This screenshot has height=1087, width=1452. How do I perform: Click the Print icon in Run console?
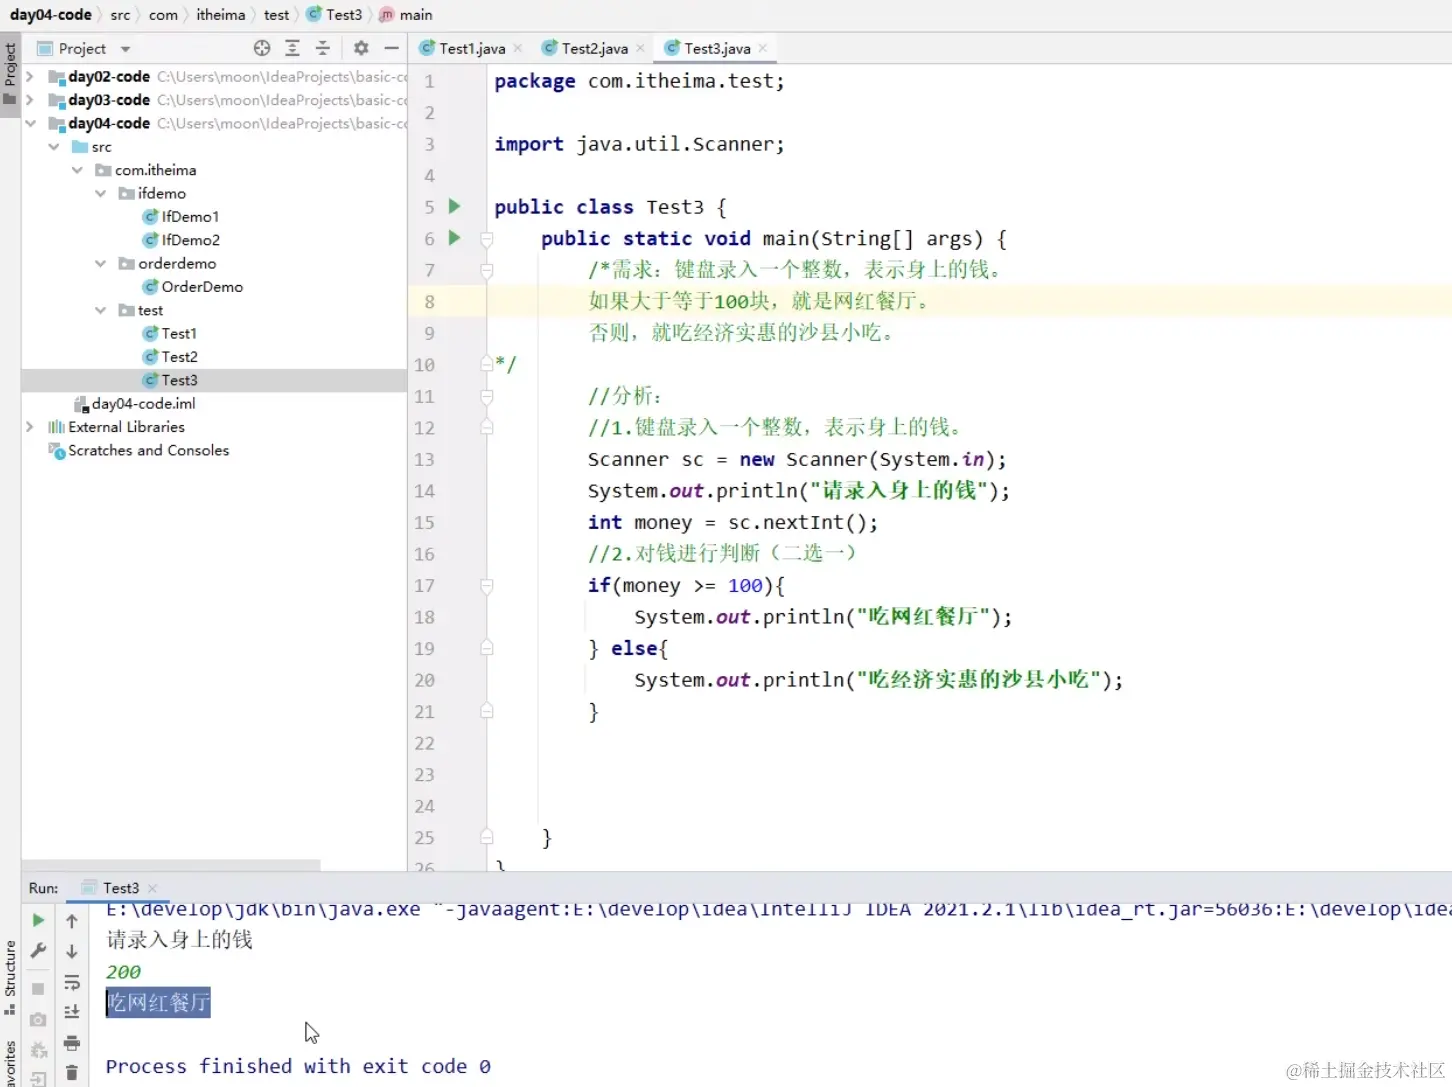(x=72, y=1043)
